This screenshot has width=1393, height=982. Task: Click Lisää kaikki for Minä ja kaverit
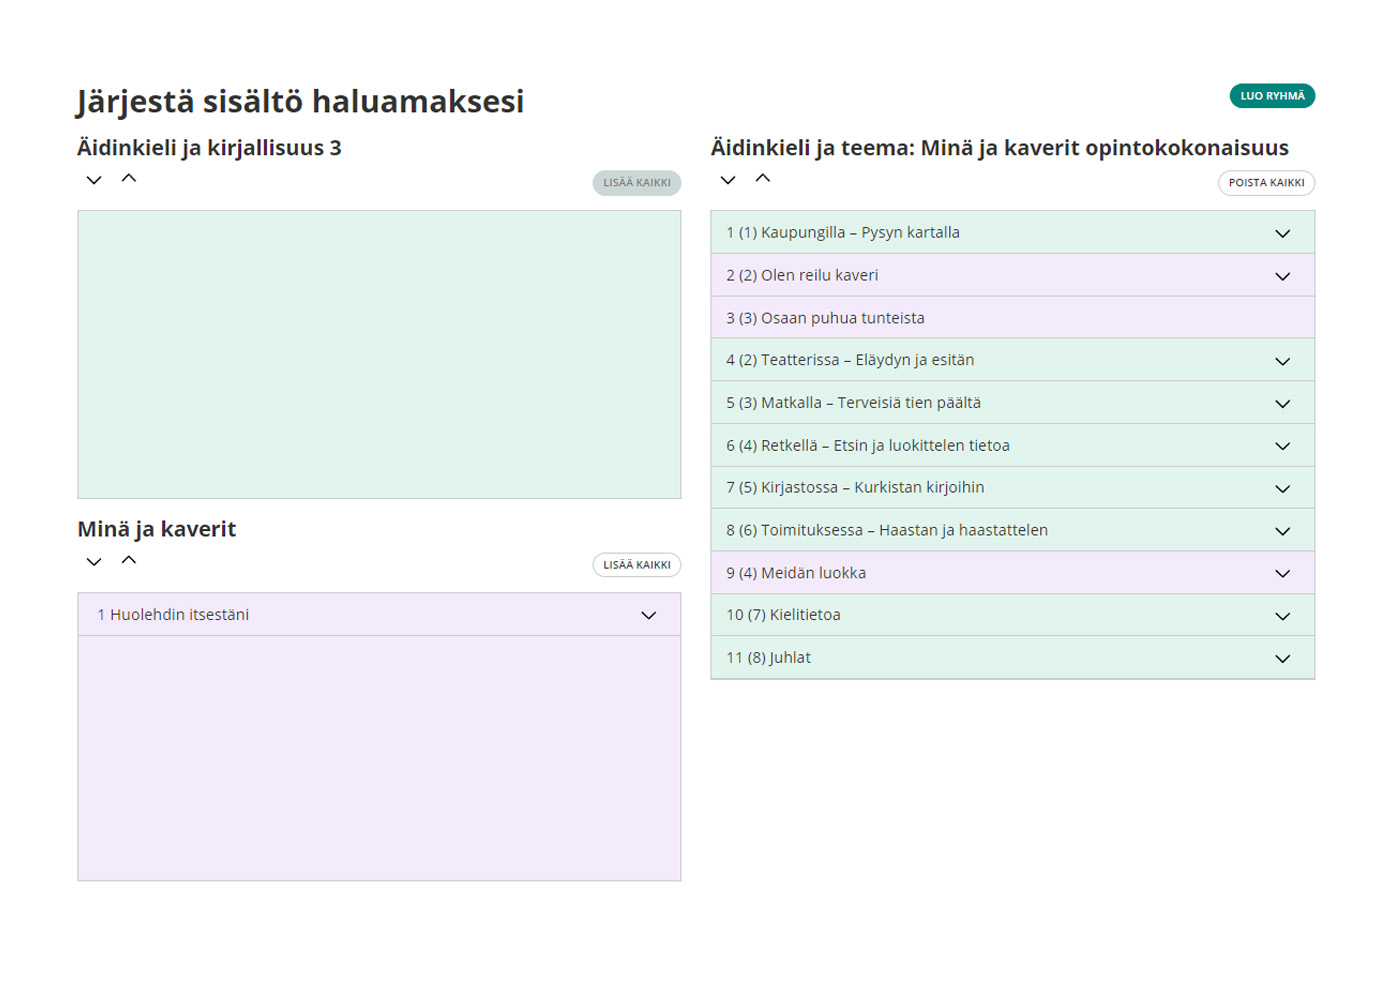636,565
